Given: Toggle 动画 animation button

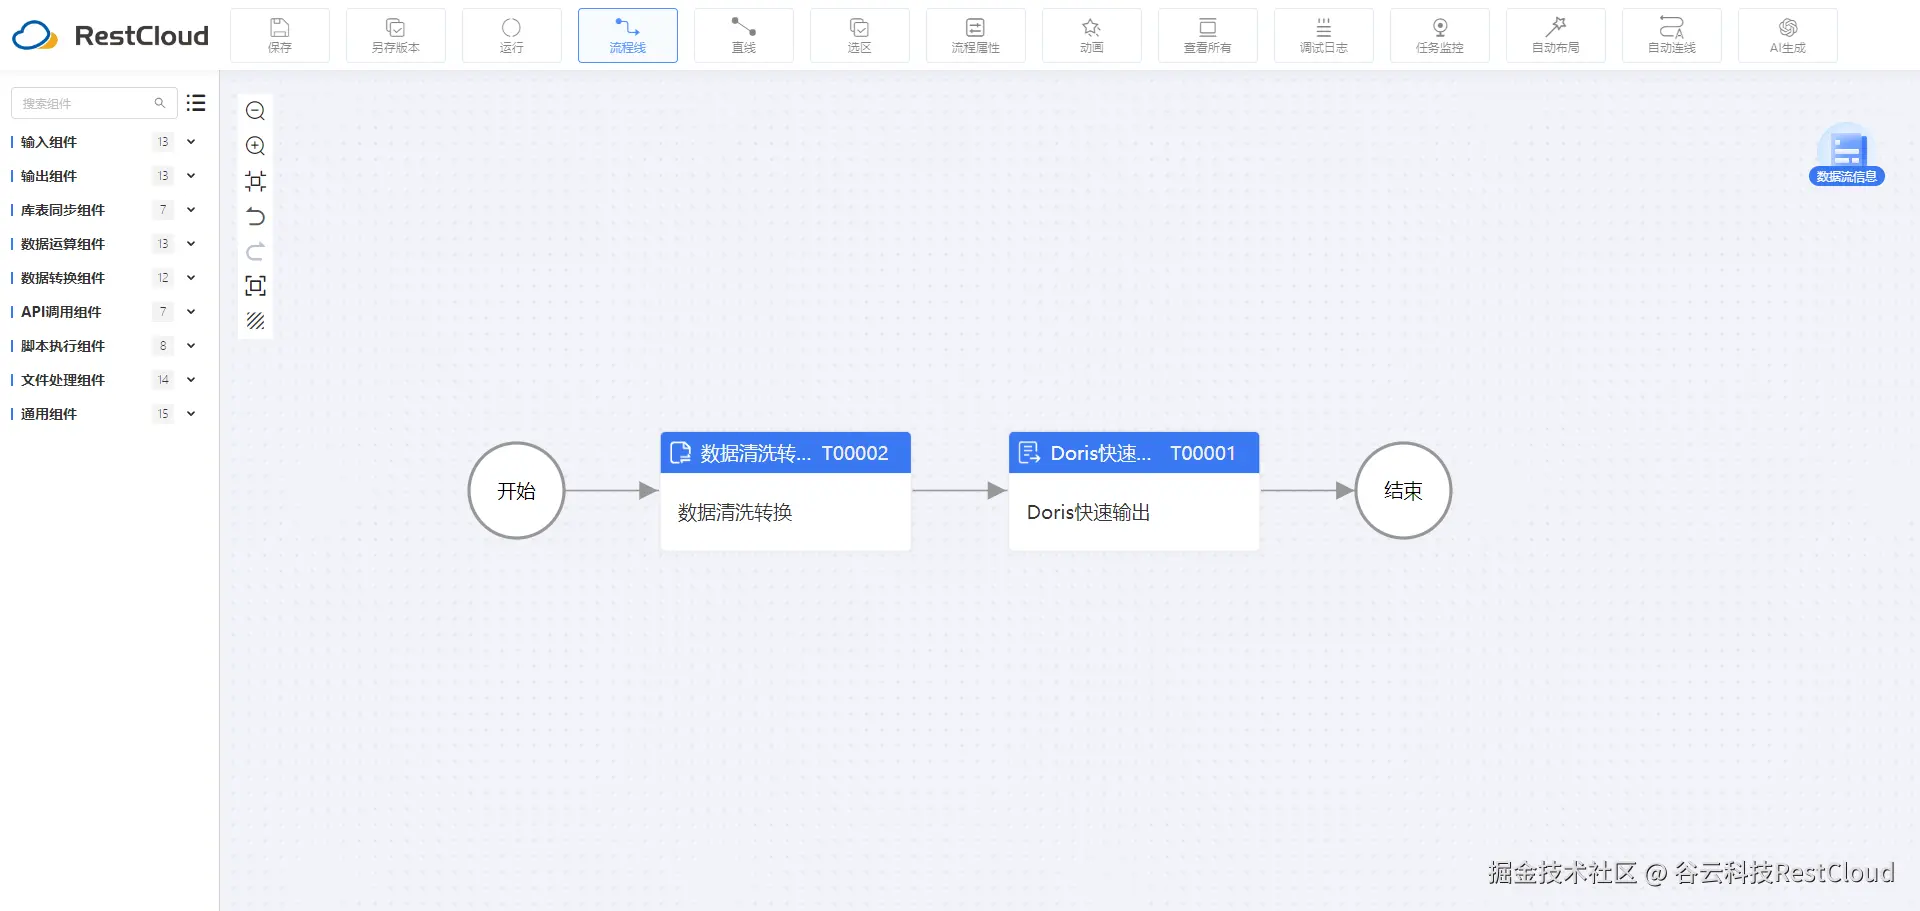Looking at the screenshot, I should tap(1092, 36).
